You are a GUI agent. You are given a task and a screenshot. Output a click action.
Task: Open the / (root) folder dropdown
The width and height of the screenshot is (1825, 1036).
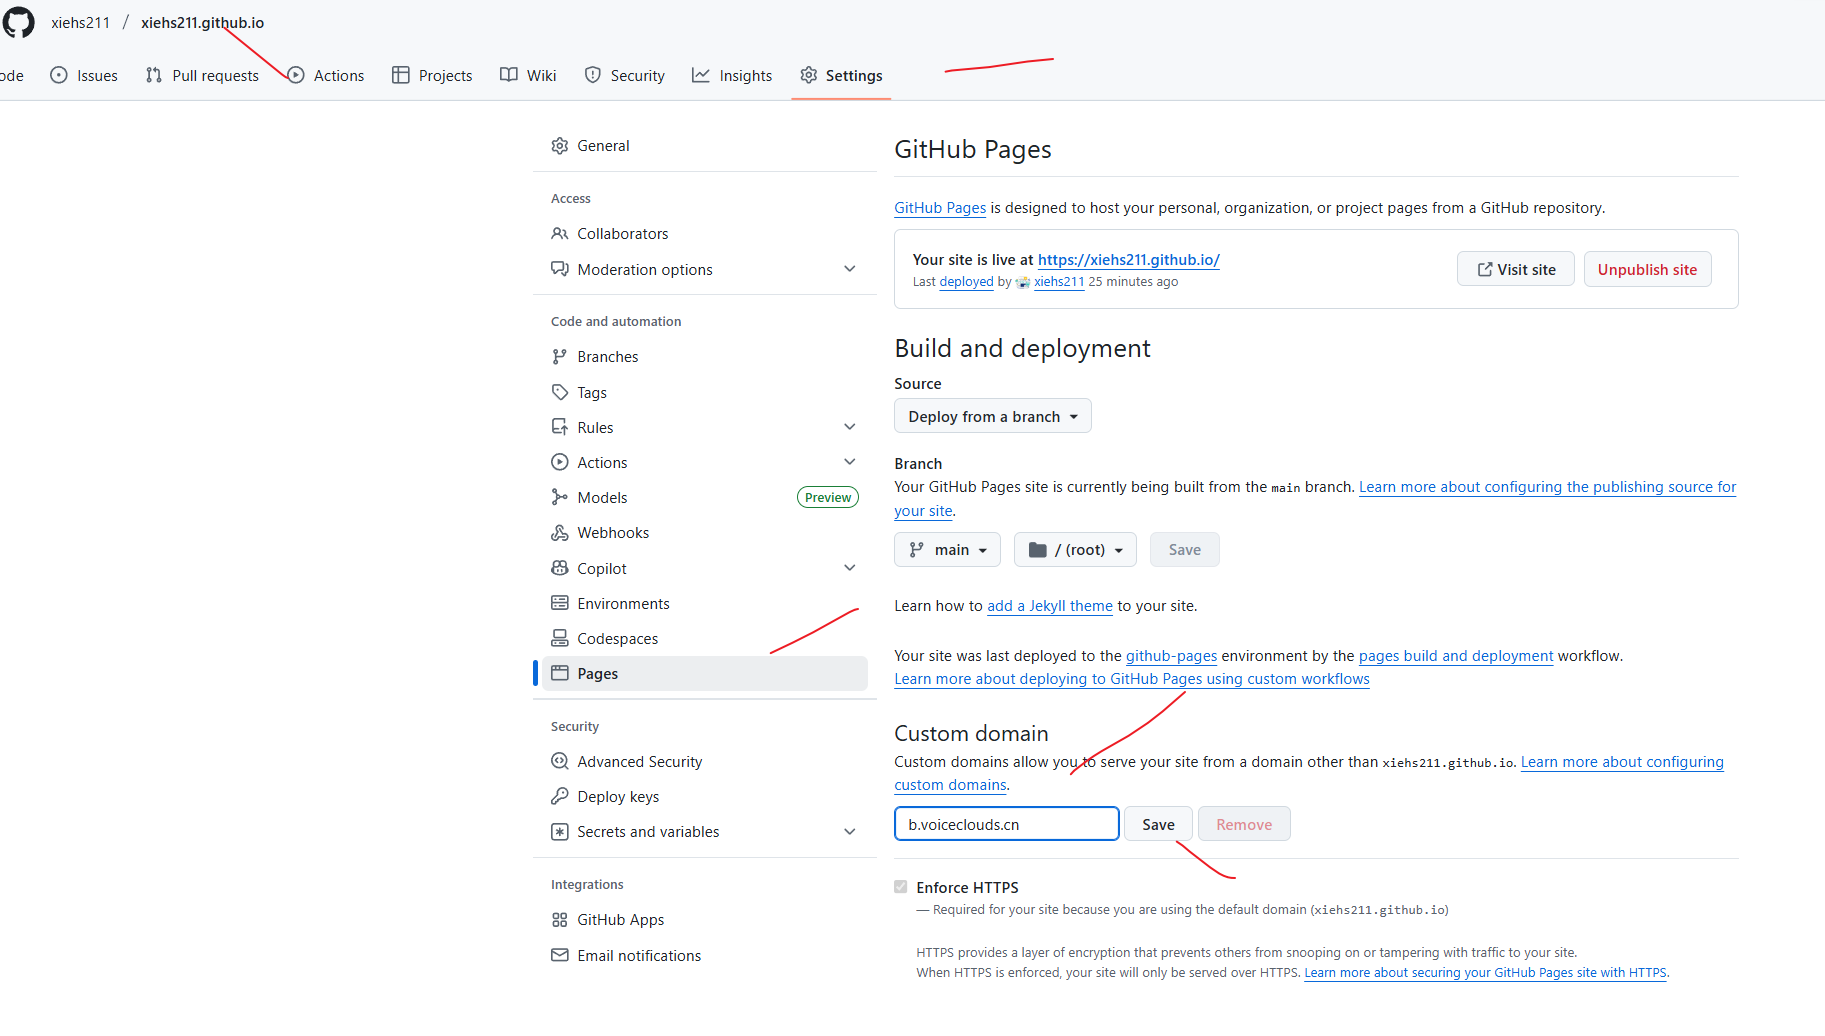coord(1075,550)
